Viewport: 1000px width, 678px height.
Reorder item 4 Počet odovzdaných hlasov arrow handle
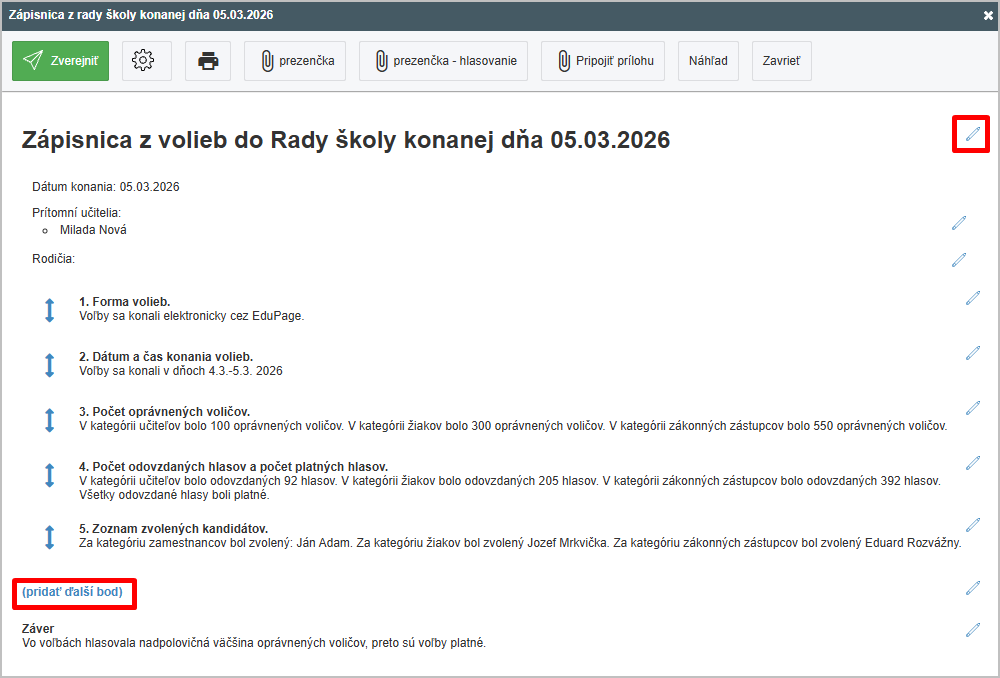pyautogui.click(x=49, y=475)
